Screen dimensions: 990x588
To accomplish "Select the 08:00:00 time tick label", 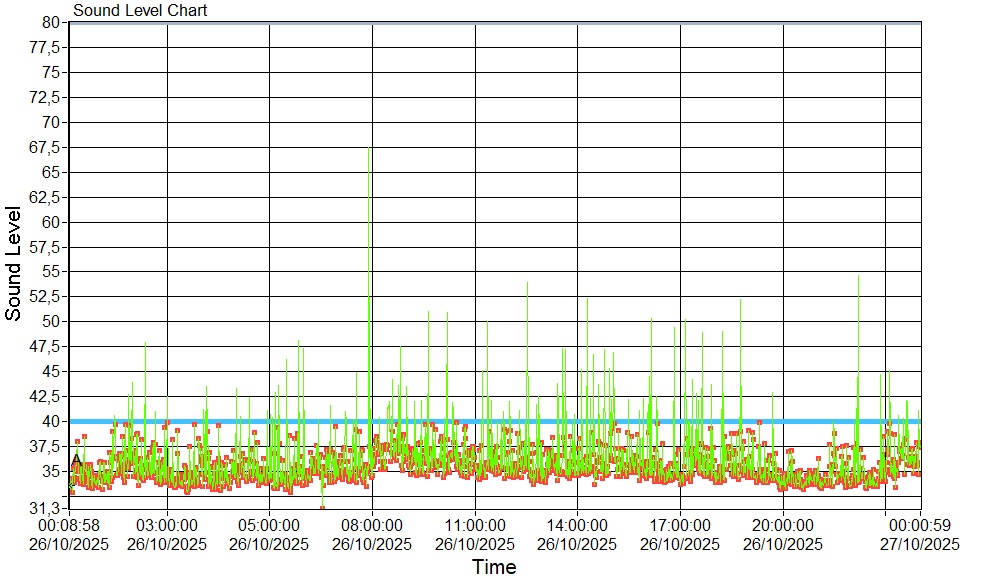I will (x=372, y=523).
